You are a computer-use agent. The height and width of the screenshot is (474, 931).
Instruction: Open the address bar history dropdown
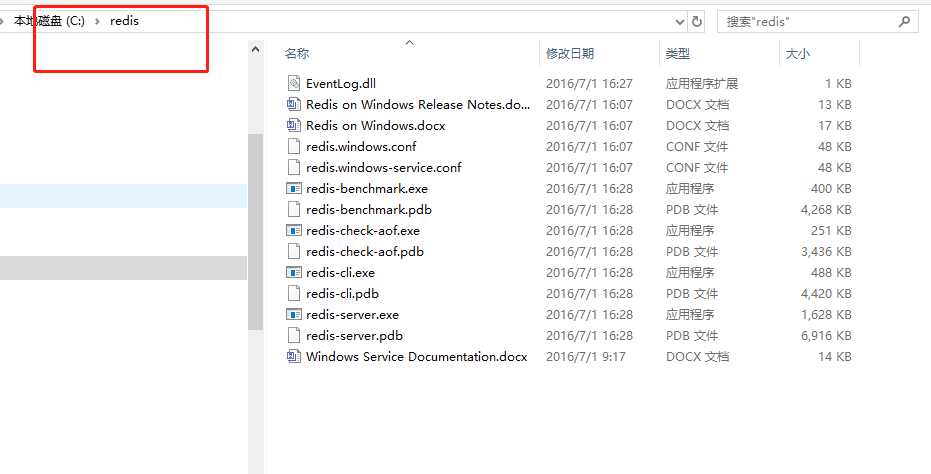(x=680, y=21)
